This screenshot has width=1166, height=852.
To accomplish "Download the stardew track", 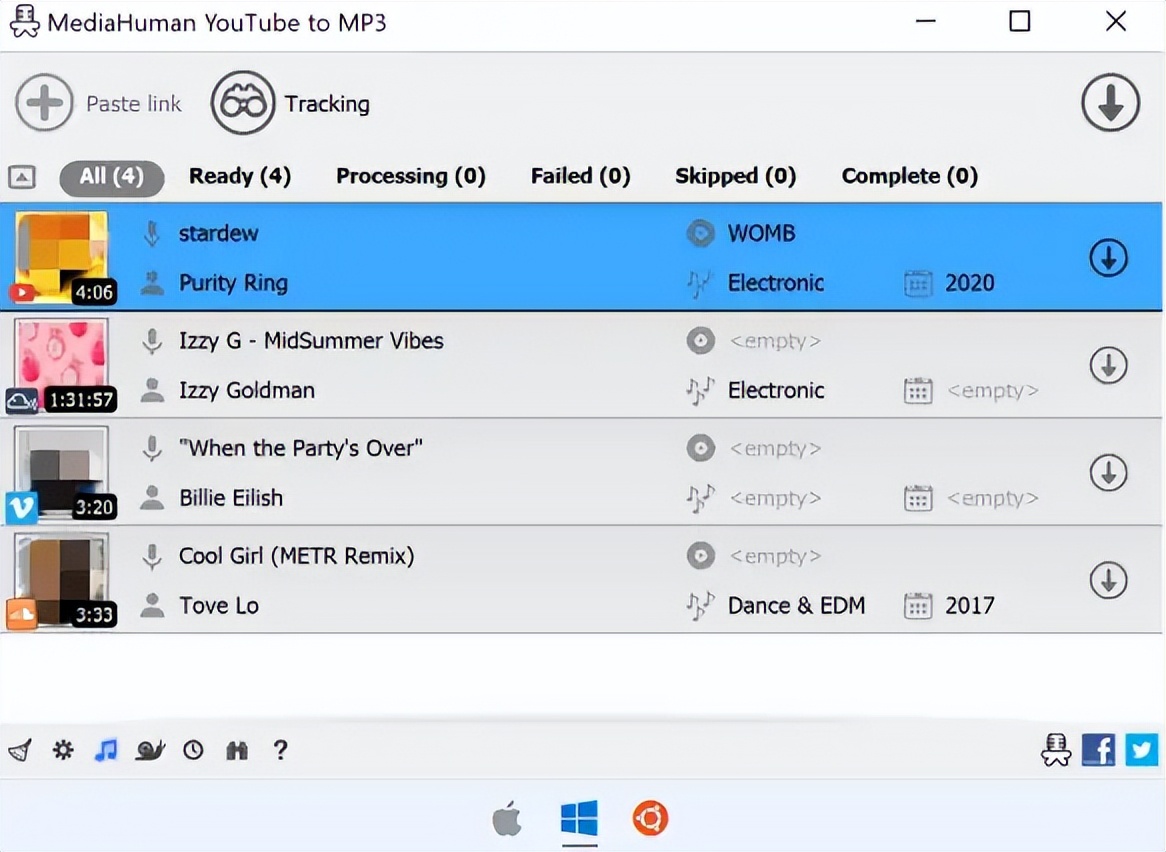I will point(1108,258).
